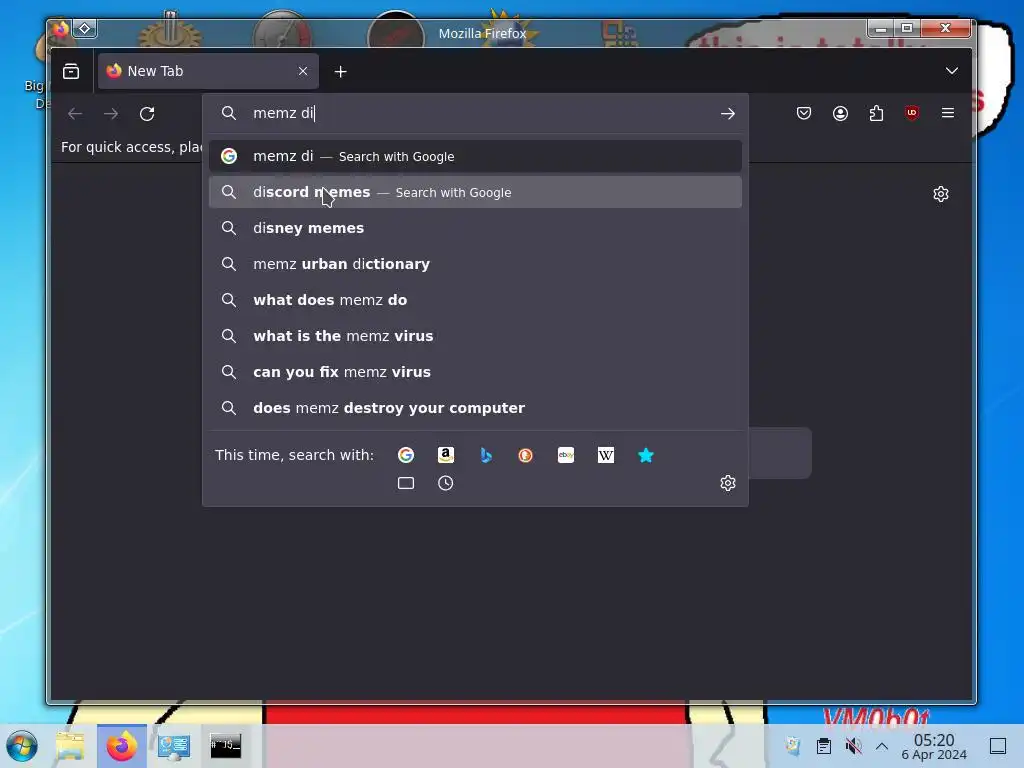
Task: Click the show desktop square icon
Action: point(998,746)
